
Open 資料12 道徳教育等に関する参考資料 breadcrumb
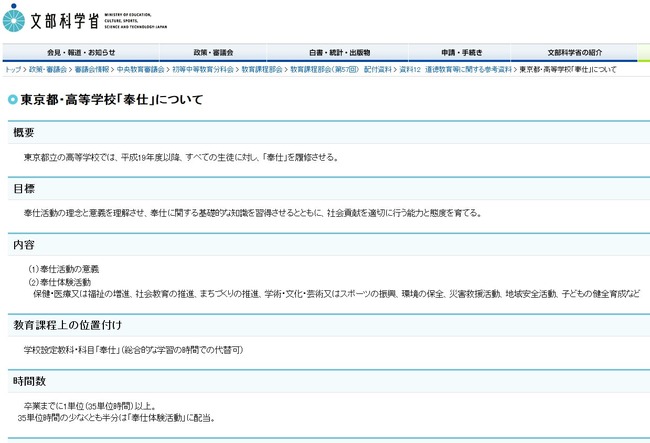(456, 70)
